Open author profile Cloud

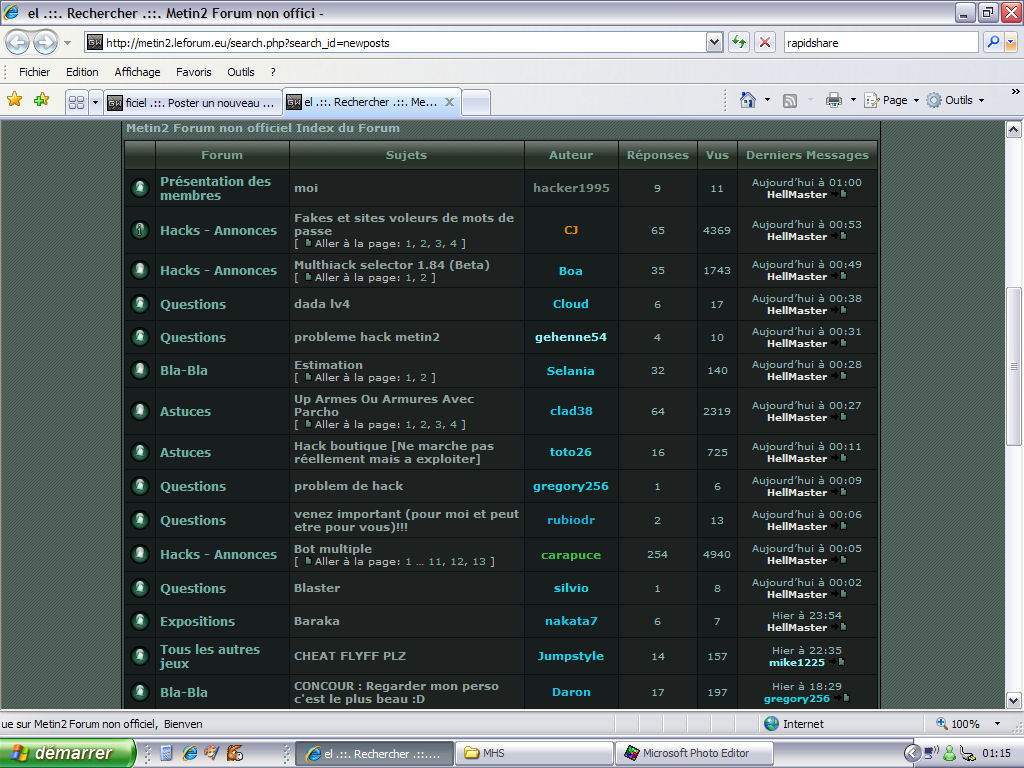coord(570,304)
